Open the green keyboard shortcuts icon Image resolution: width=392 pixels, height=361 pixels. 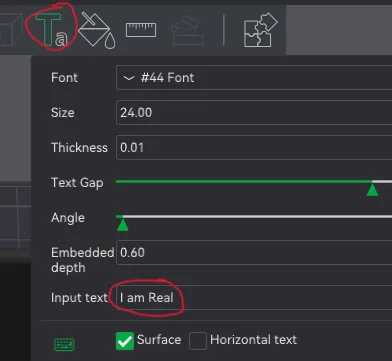click(64, 344)
